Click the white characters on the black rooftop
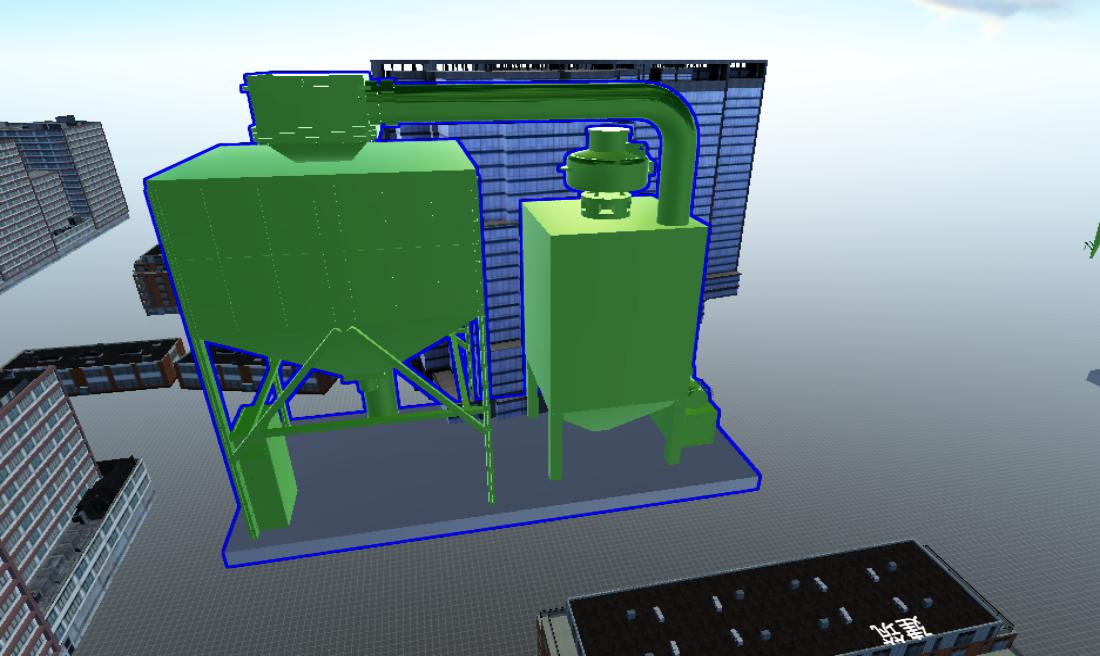The height and width of the screenshot is (656, 1100). pos(898,628)
